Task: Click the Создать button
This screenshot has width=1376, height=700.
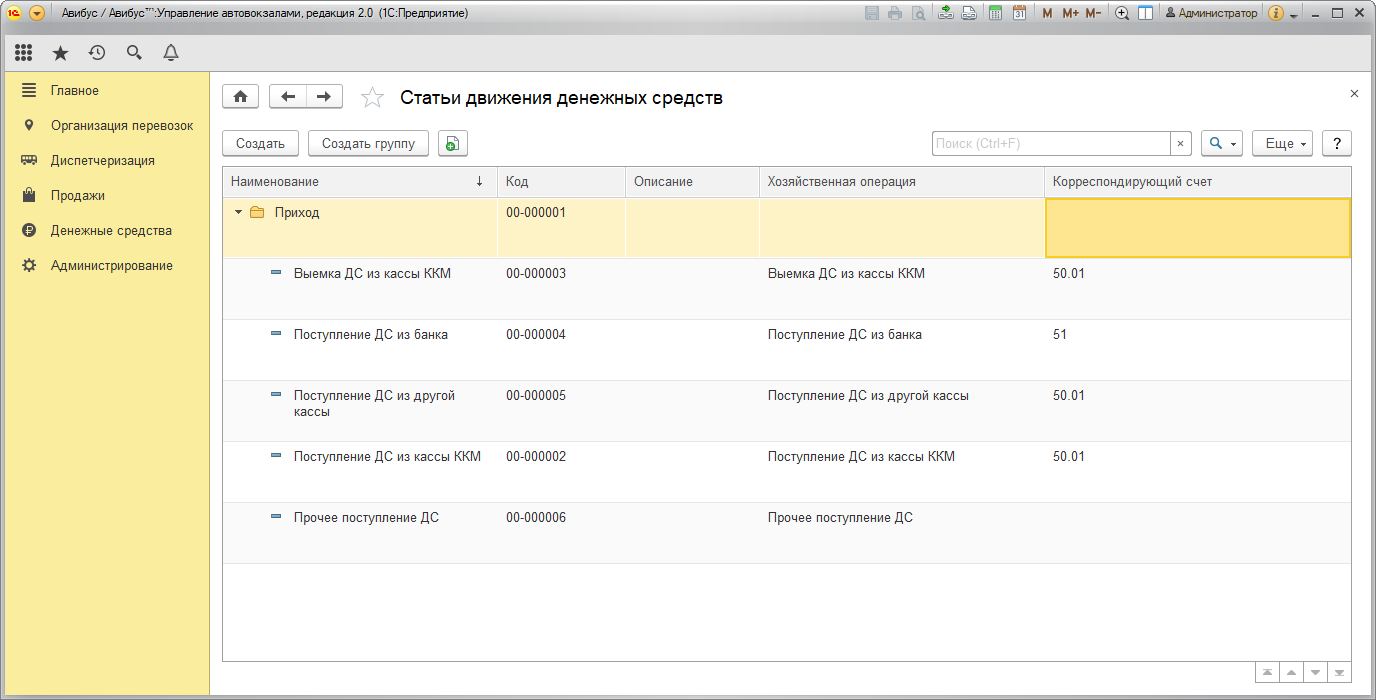Action: tap(260, 144)
